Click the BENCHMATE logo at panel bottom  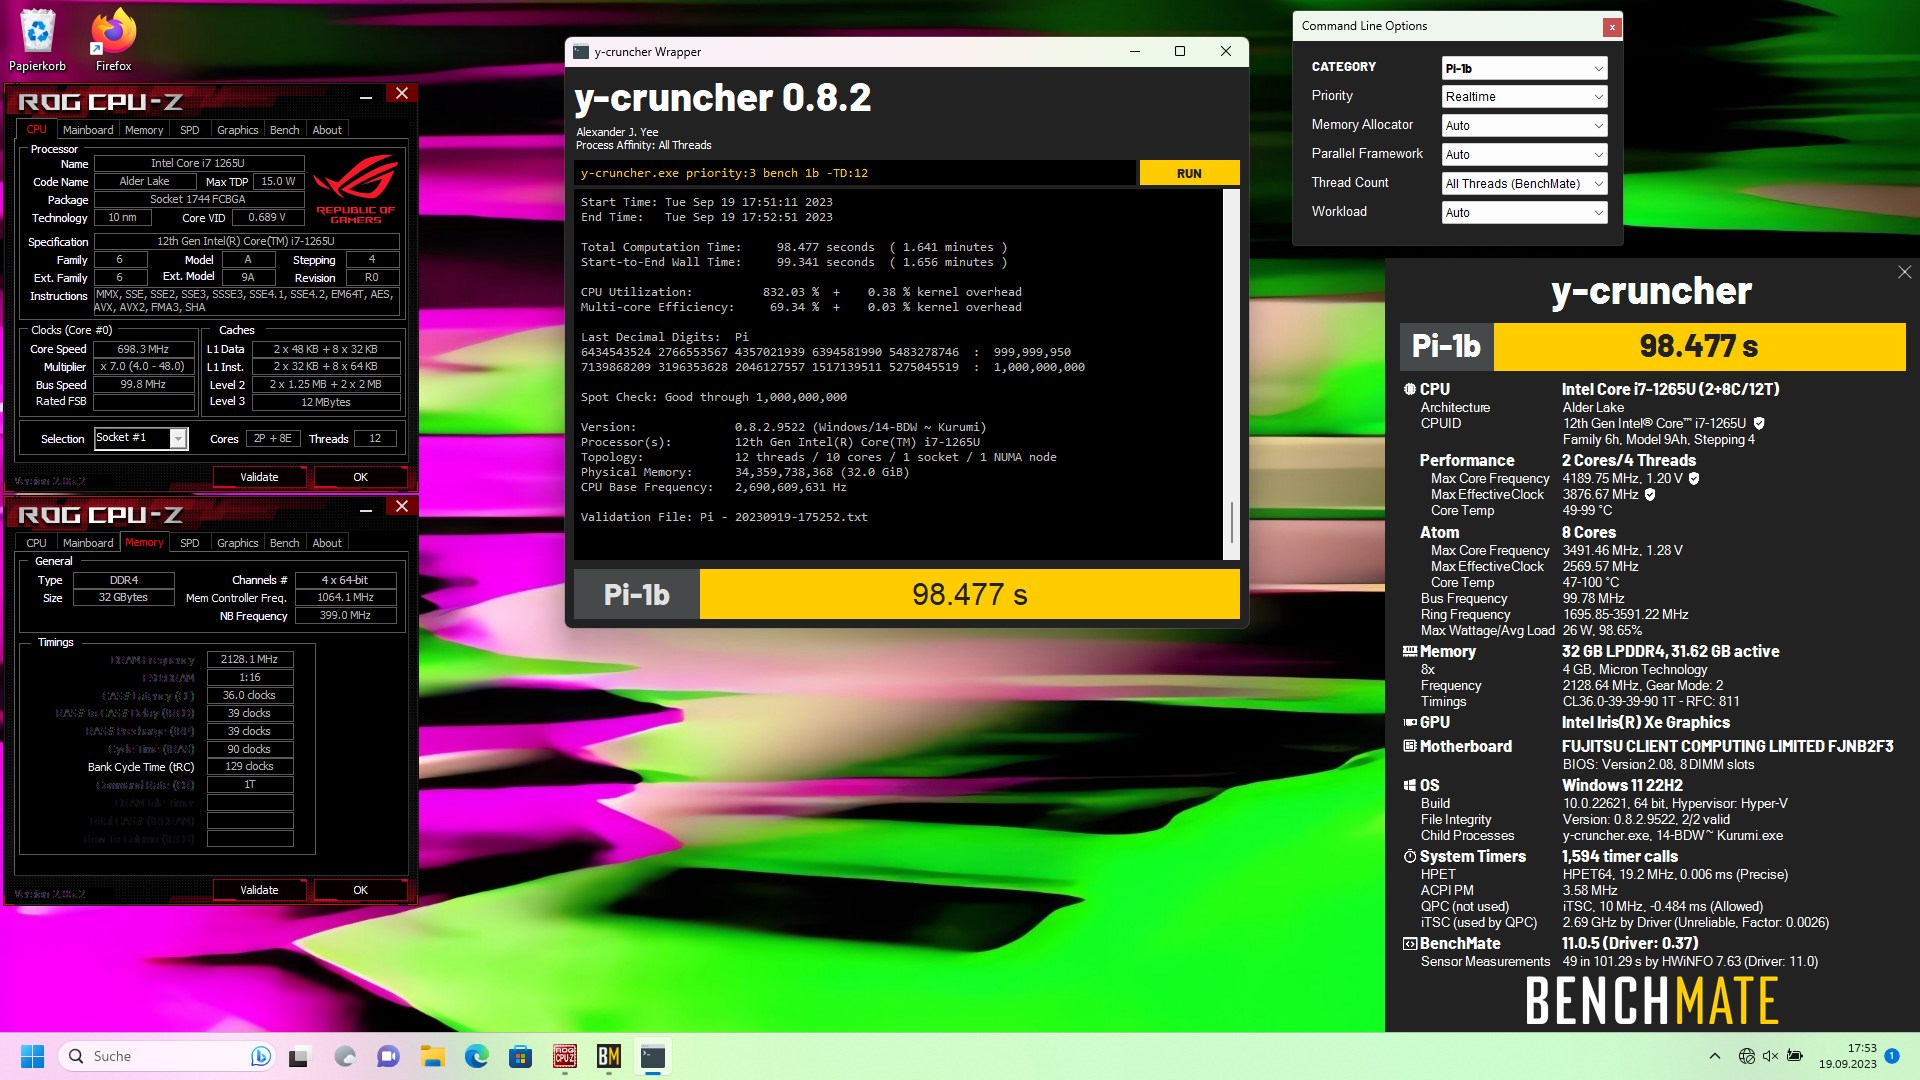click(x=1651, y=1001)
